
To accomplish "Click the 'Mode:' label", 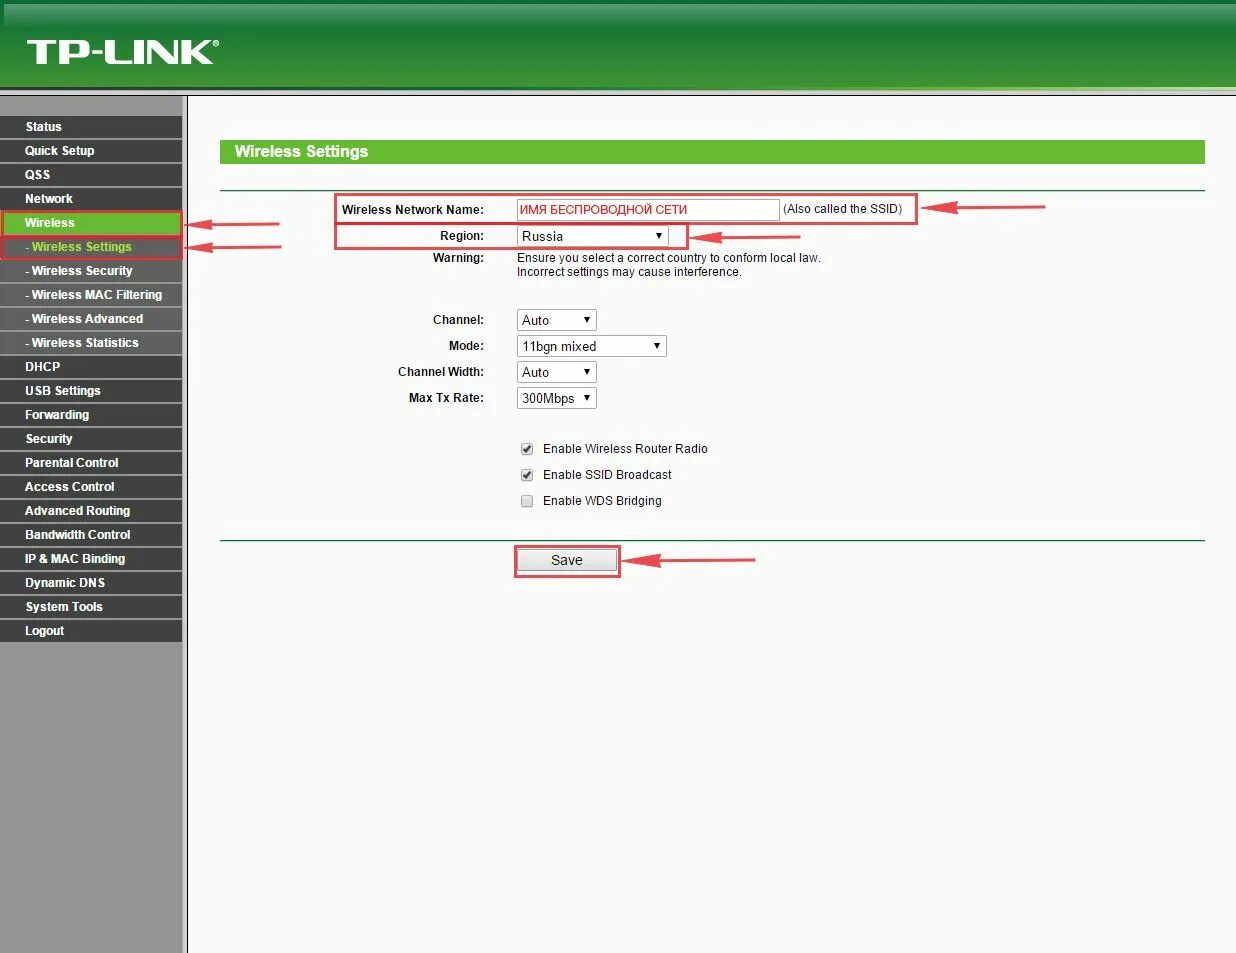I will point(466,346).
